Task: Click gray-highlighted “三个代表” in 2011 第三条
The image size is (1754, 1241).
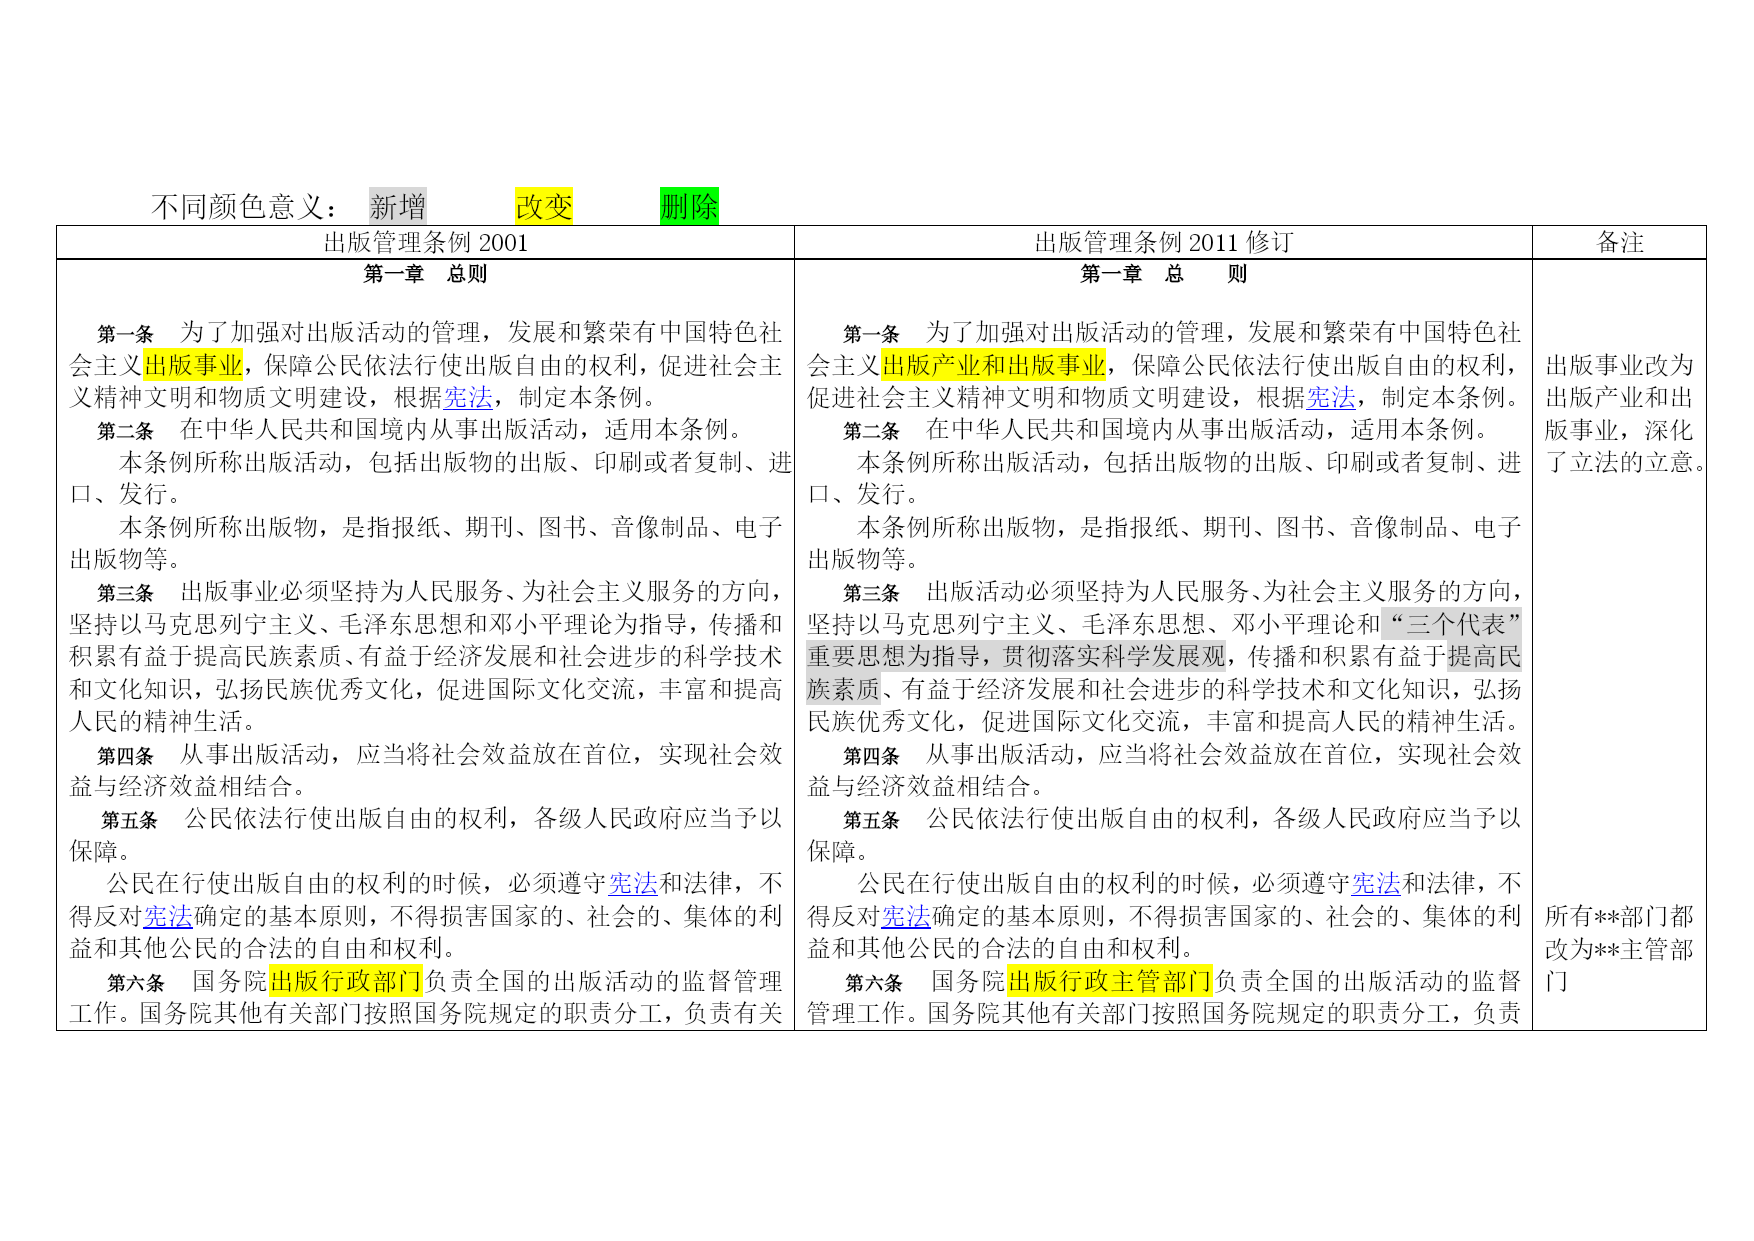Action: click(x=1451, y=625)
